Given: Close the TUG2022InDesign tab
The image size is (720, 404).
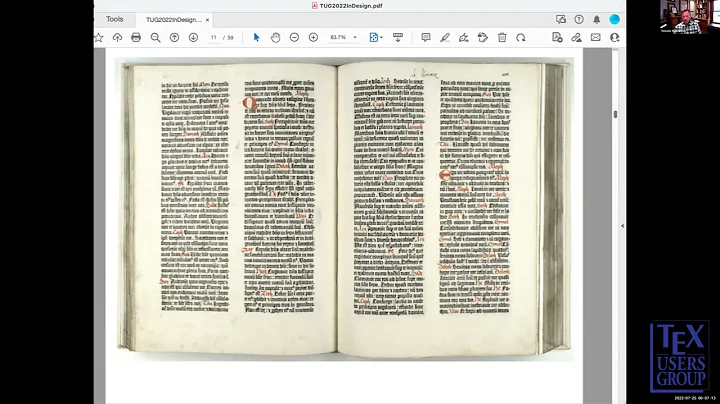Looking at the screenshot, I should coord(208,20).
